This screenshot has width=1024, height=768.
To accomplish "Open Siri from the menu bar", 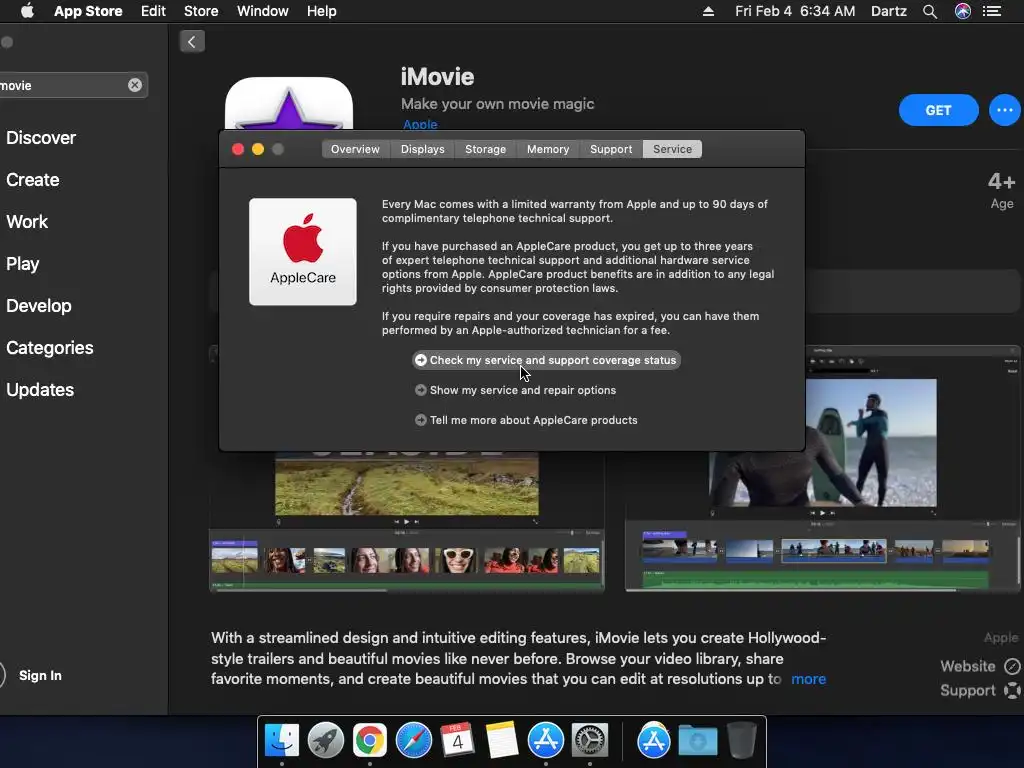I will click(x=963, y=11).
